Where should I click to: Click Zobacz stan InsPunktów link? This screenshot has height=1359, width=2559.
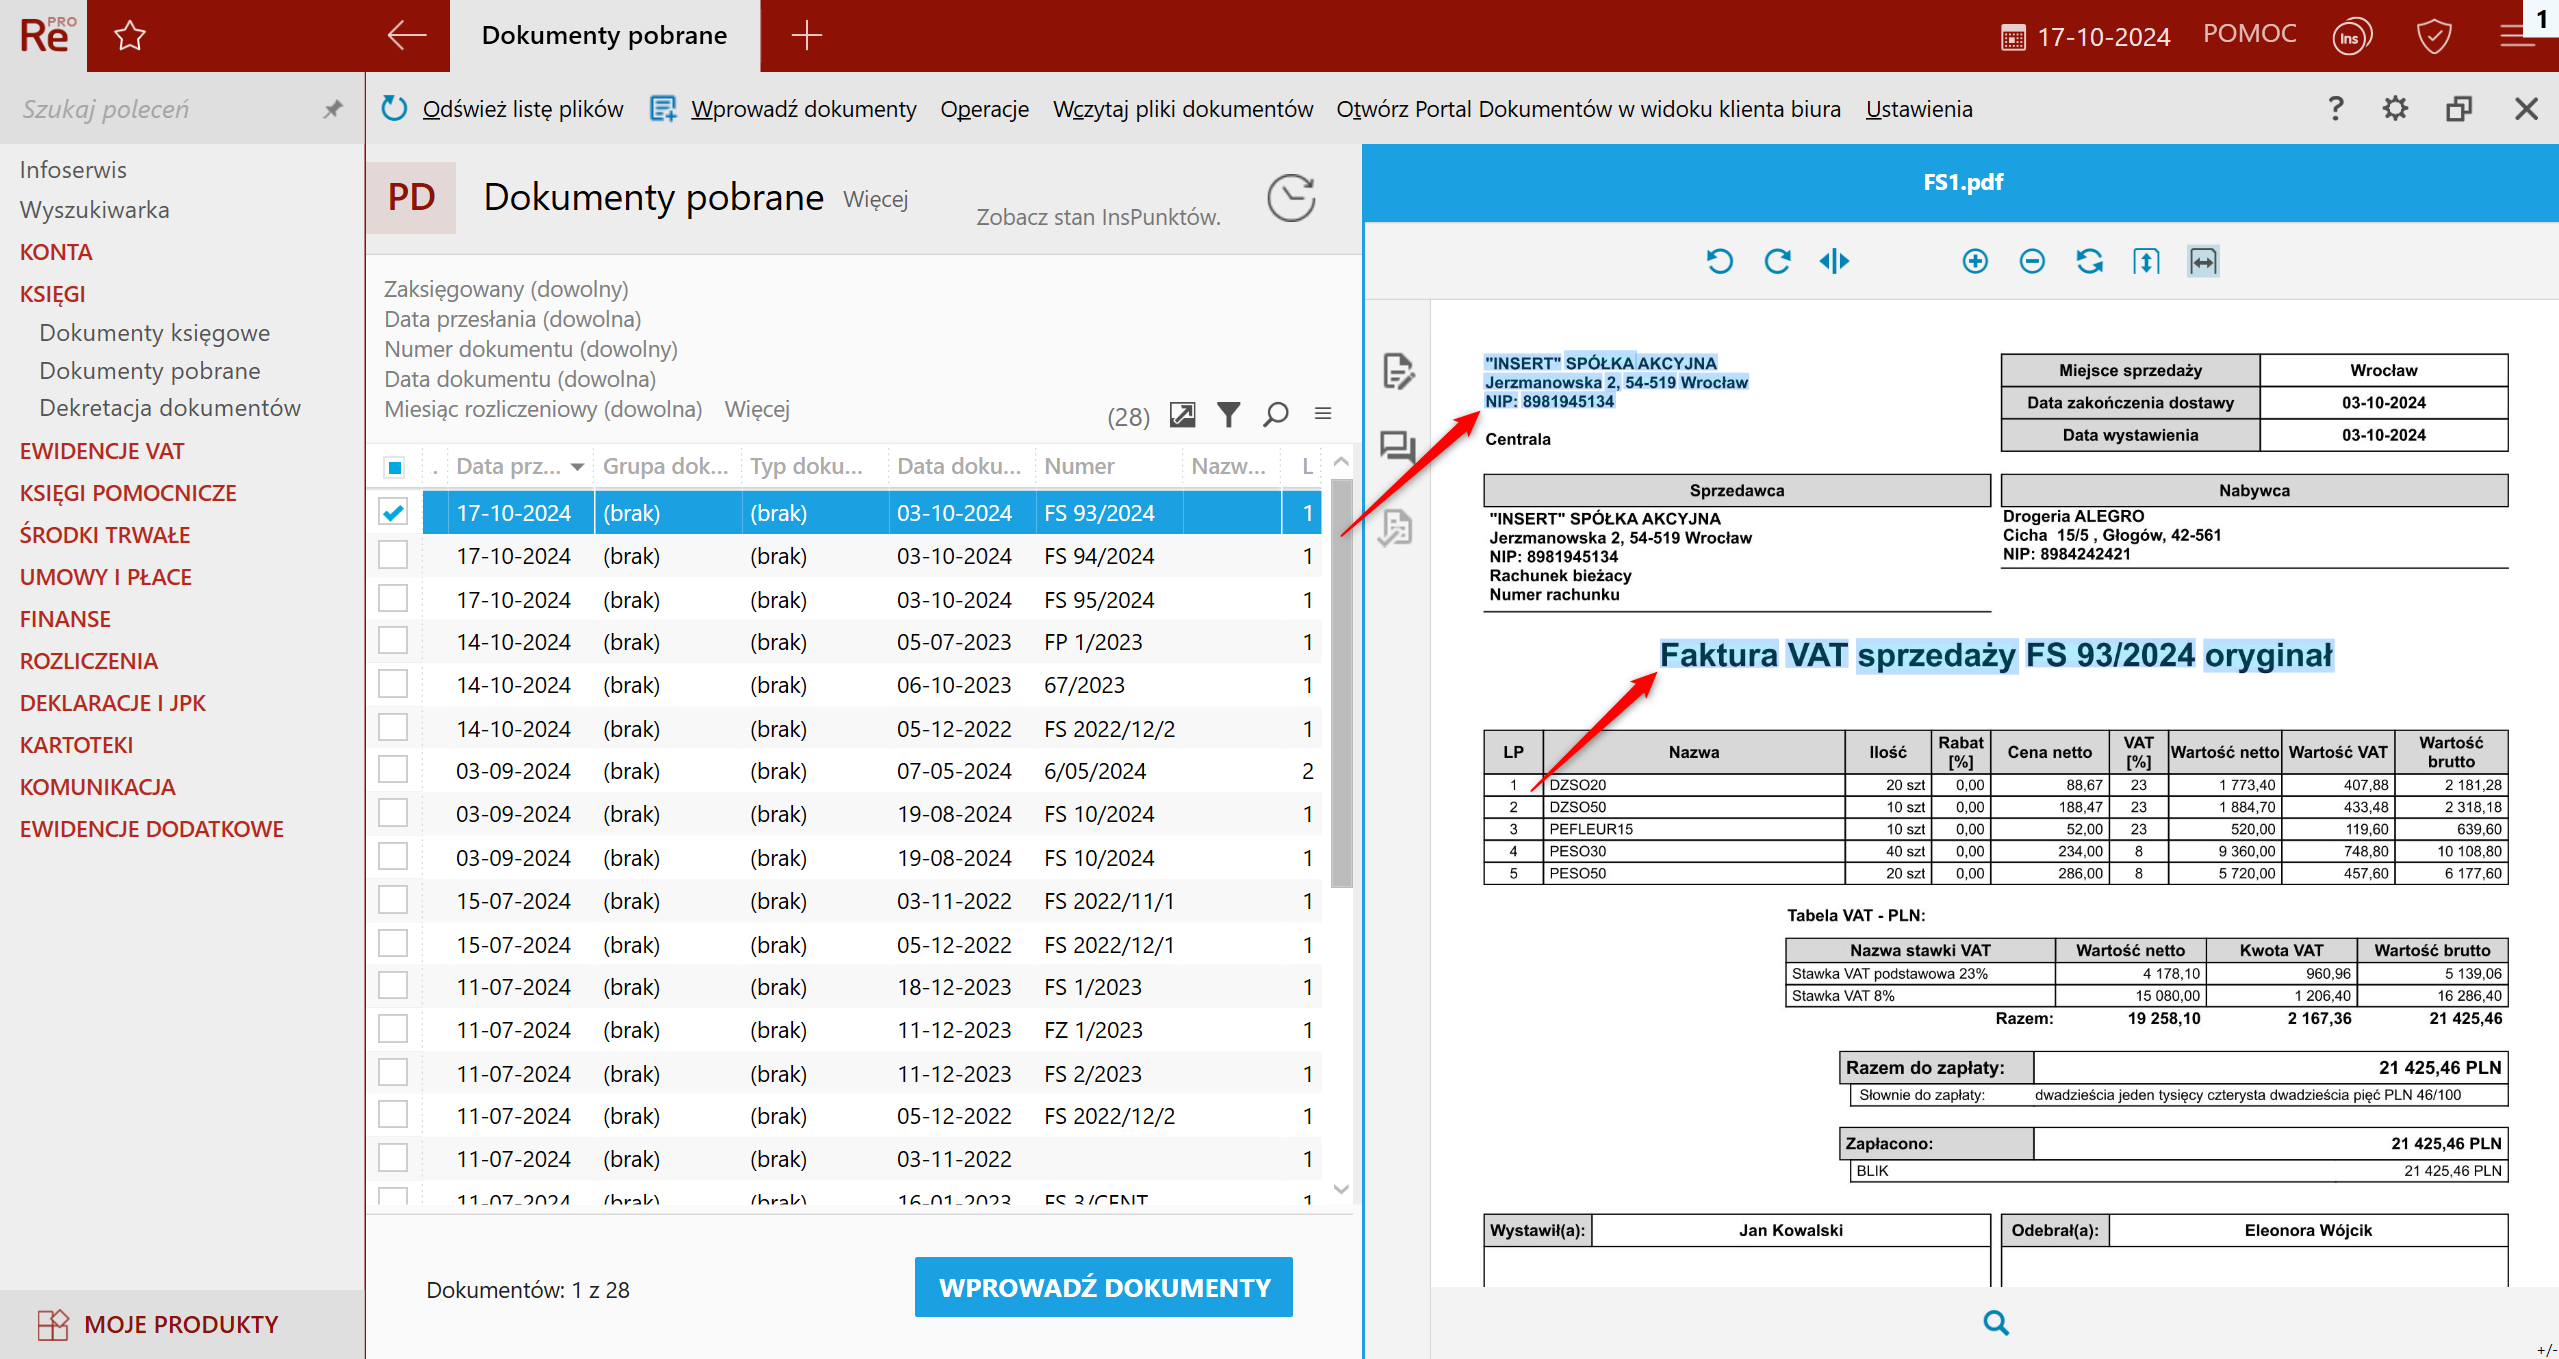tap(1098, 217)
